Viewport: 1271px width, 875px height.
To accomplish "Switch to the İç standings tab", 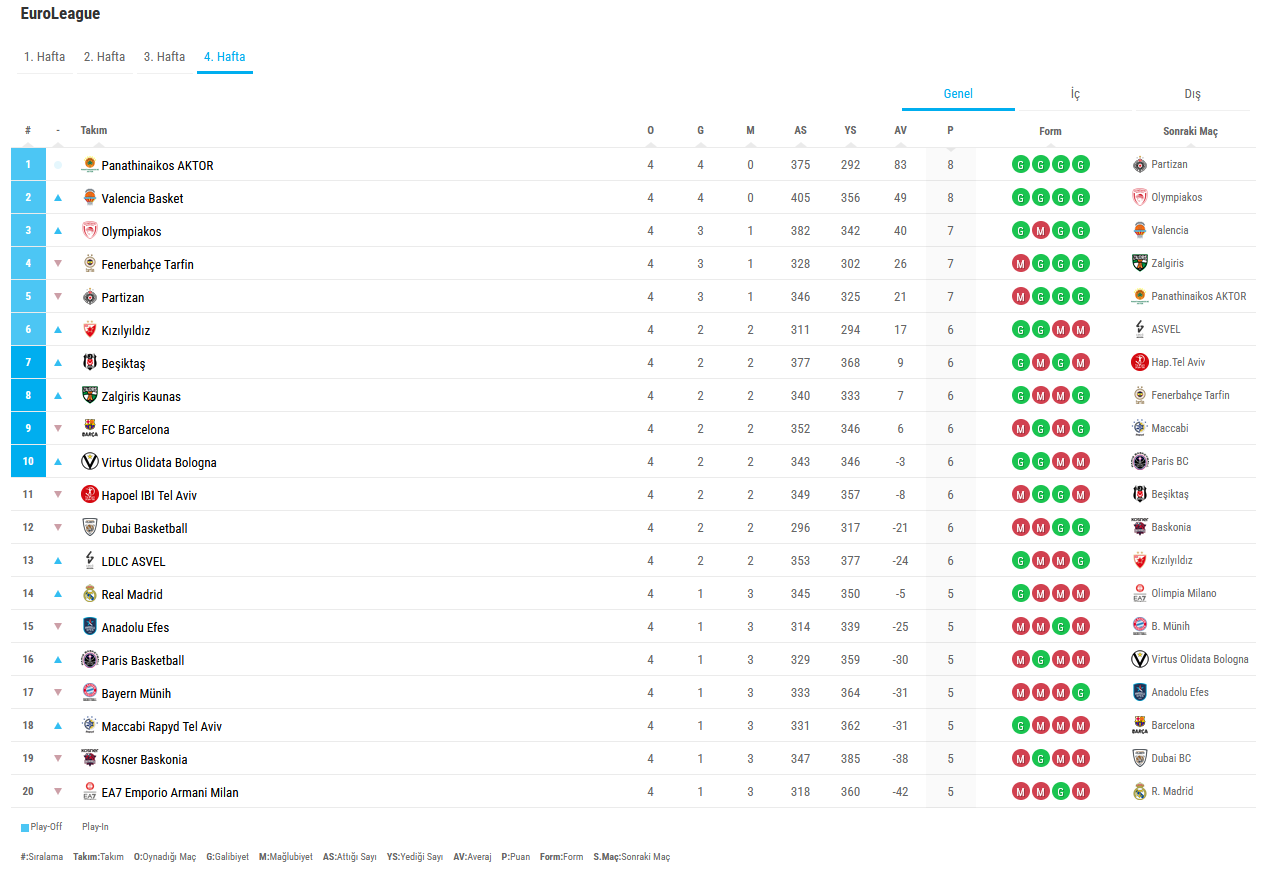I will click(1075, 94).
